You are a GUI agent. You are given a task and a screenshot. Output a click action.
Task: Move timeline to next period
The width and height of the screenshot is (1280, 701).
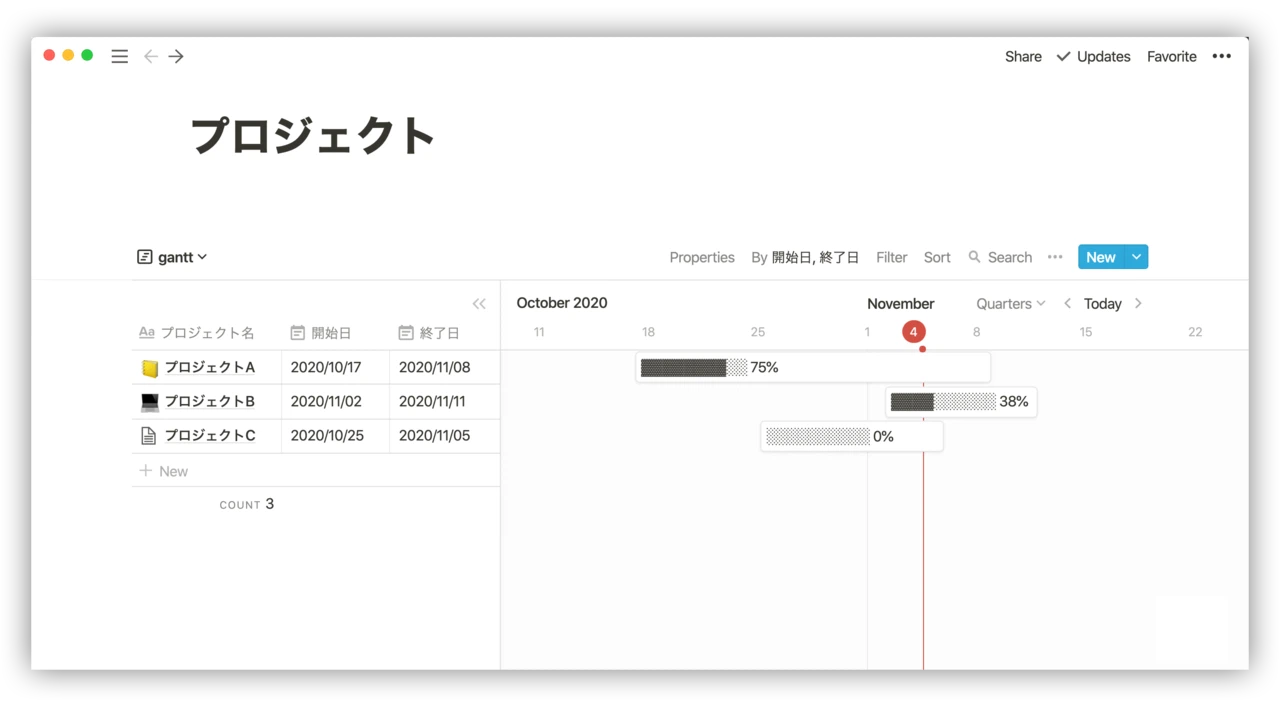(1138, 304)
